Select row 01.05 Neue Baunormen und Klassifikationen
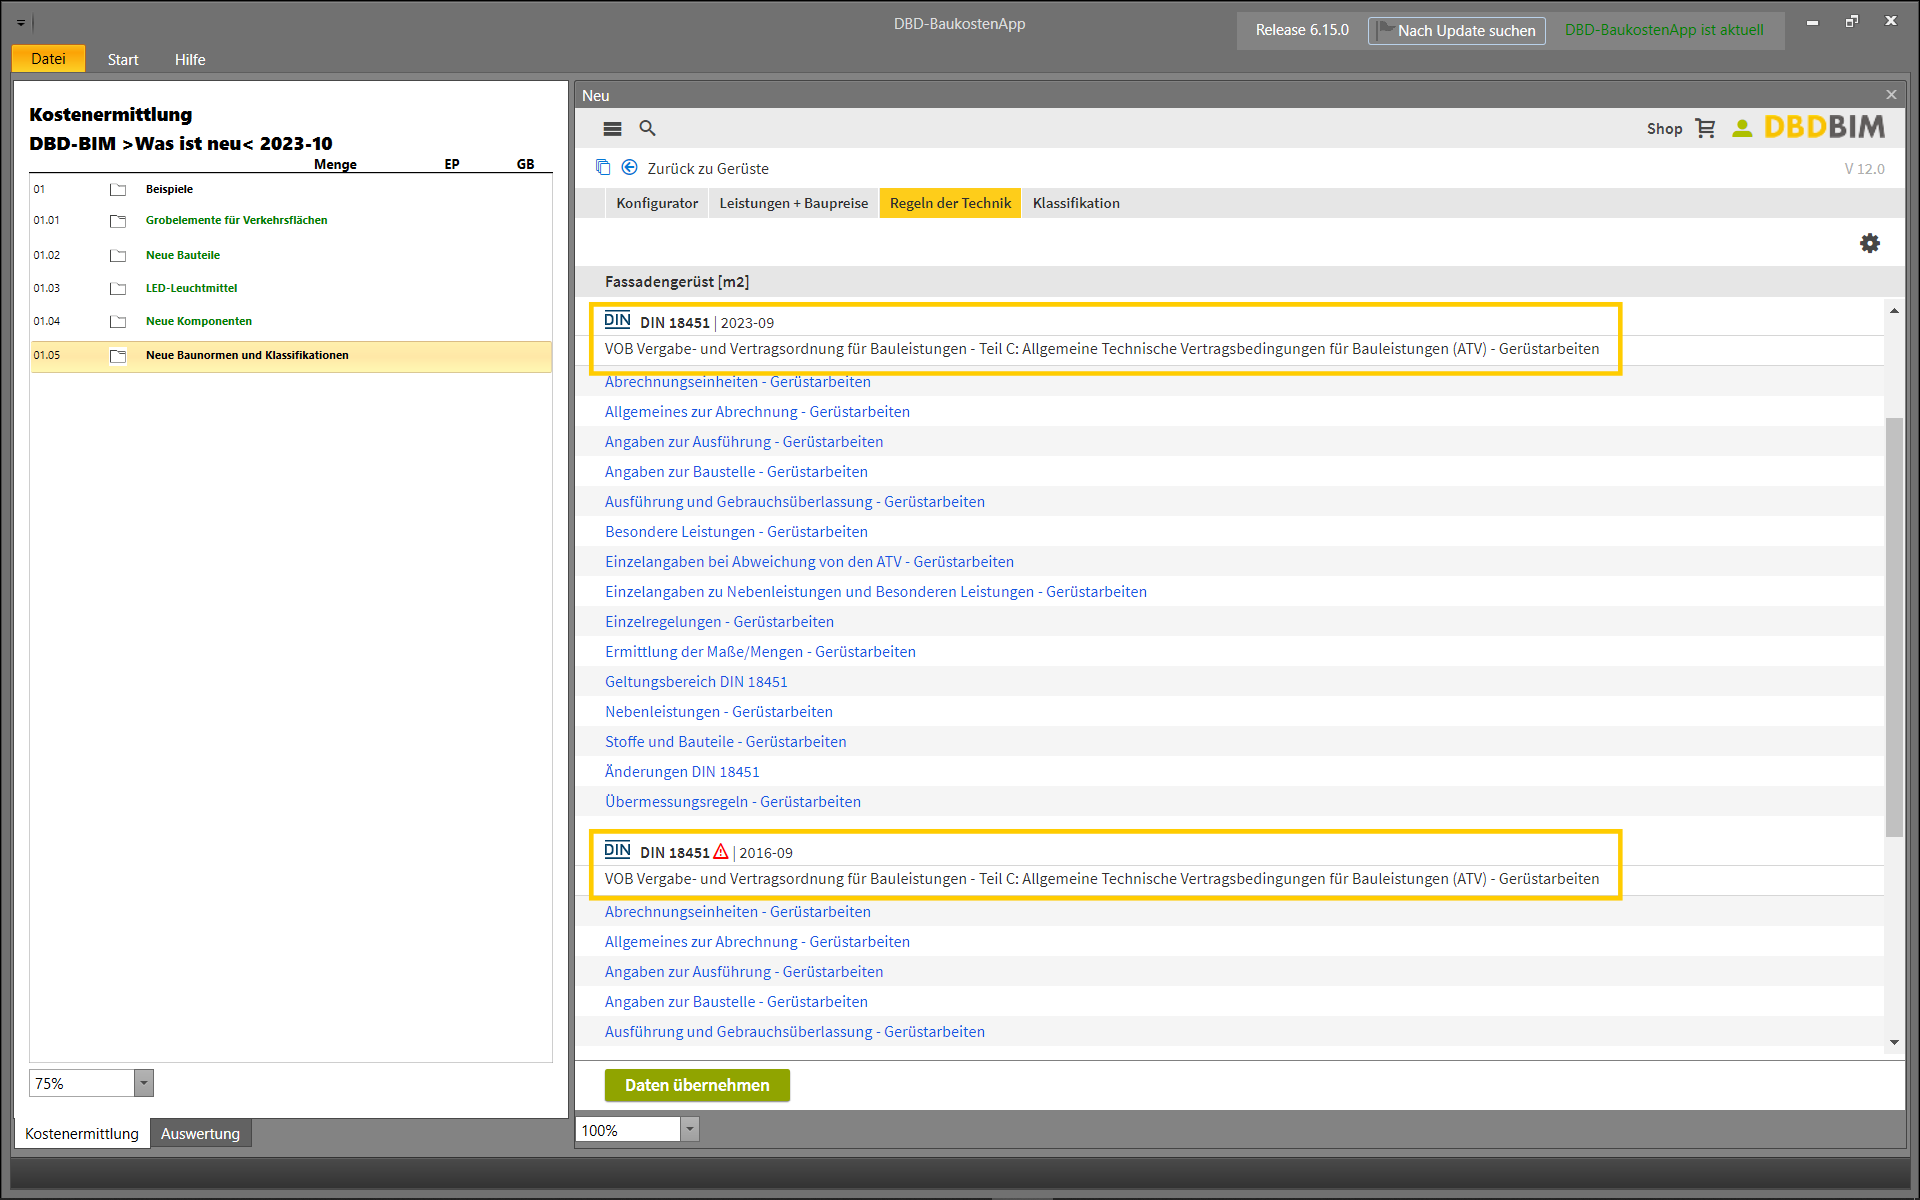Screen dimensions: 1920x1200 click(x=291, y=356)
